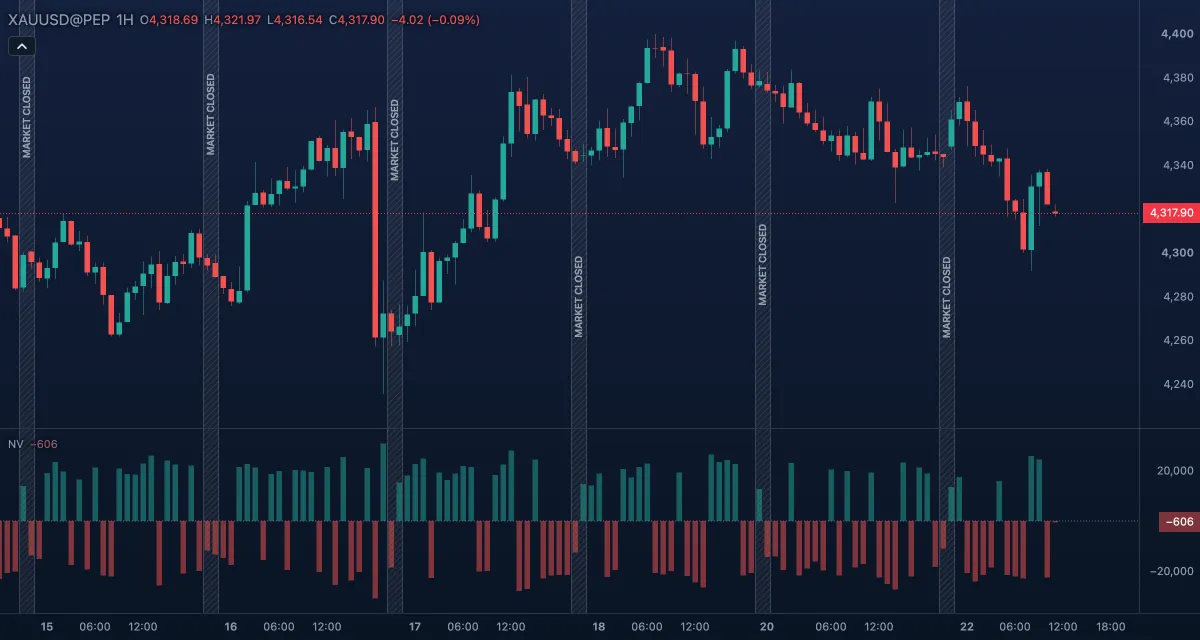Click the −20,000 volume axis label
The width and height of the screenshot is (1200, 640).
(x=1172, y=571)
